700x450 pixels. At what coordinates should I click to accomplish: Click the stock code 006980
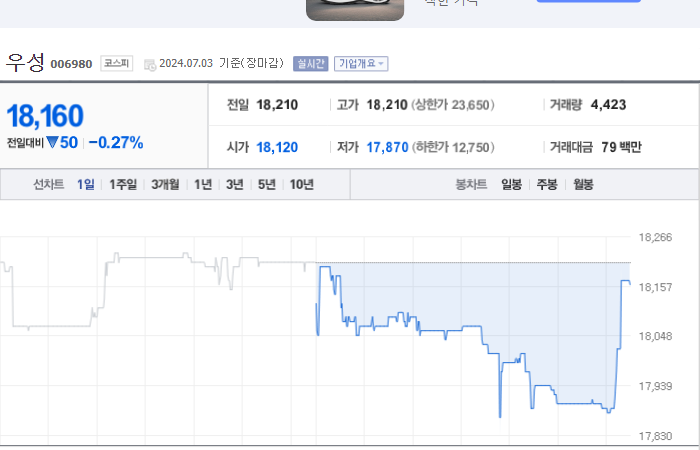pyautogui.click(x=71, y=64)
